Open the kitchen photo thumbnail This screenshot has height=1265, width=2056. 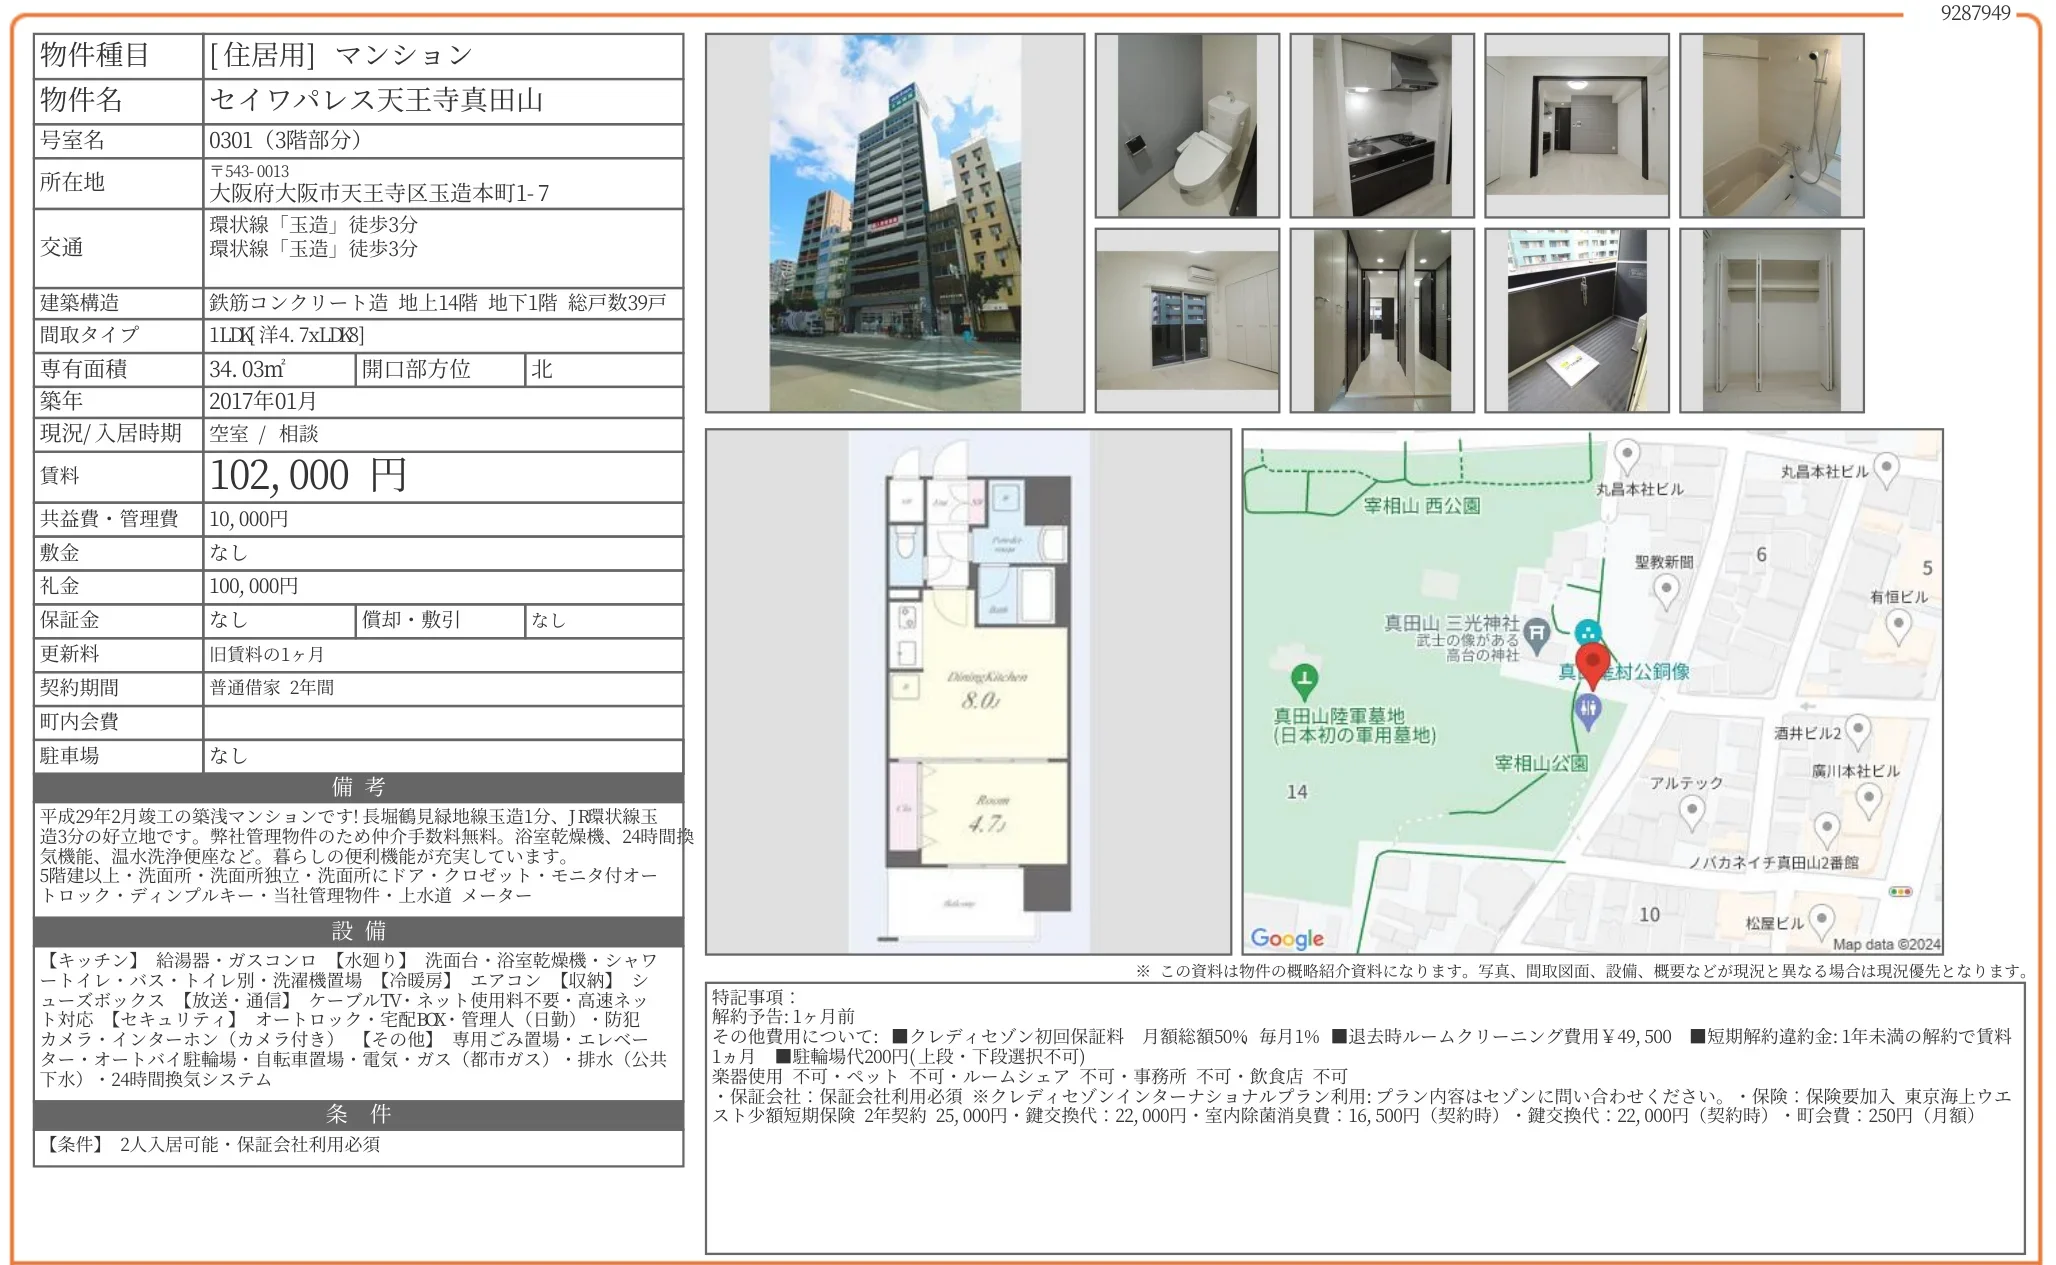[1381, 126]
